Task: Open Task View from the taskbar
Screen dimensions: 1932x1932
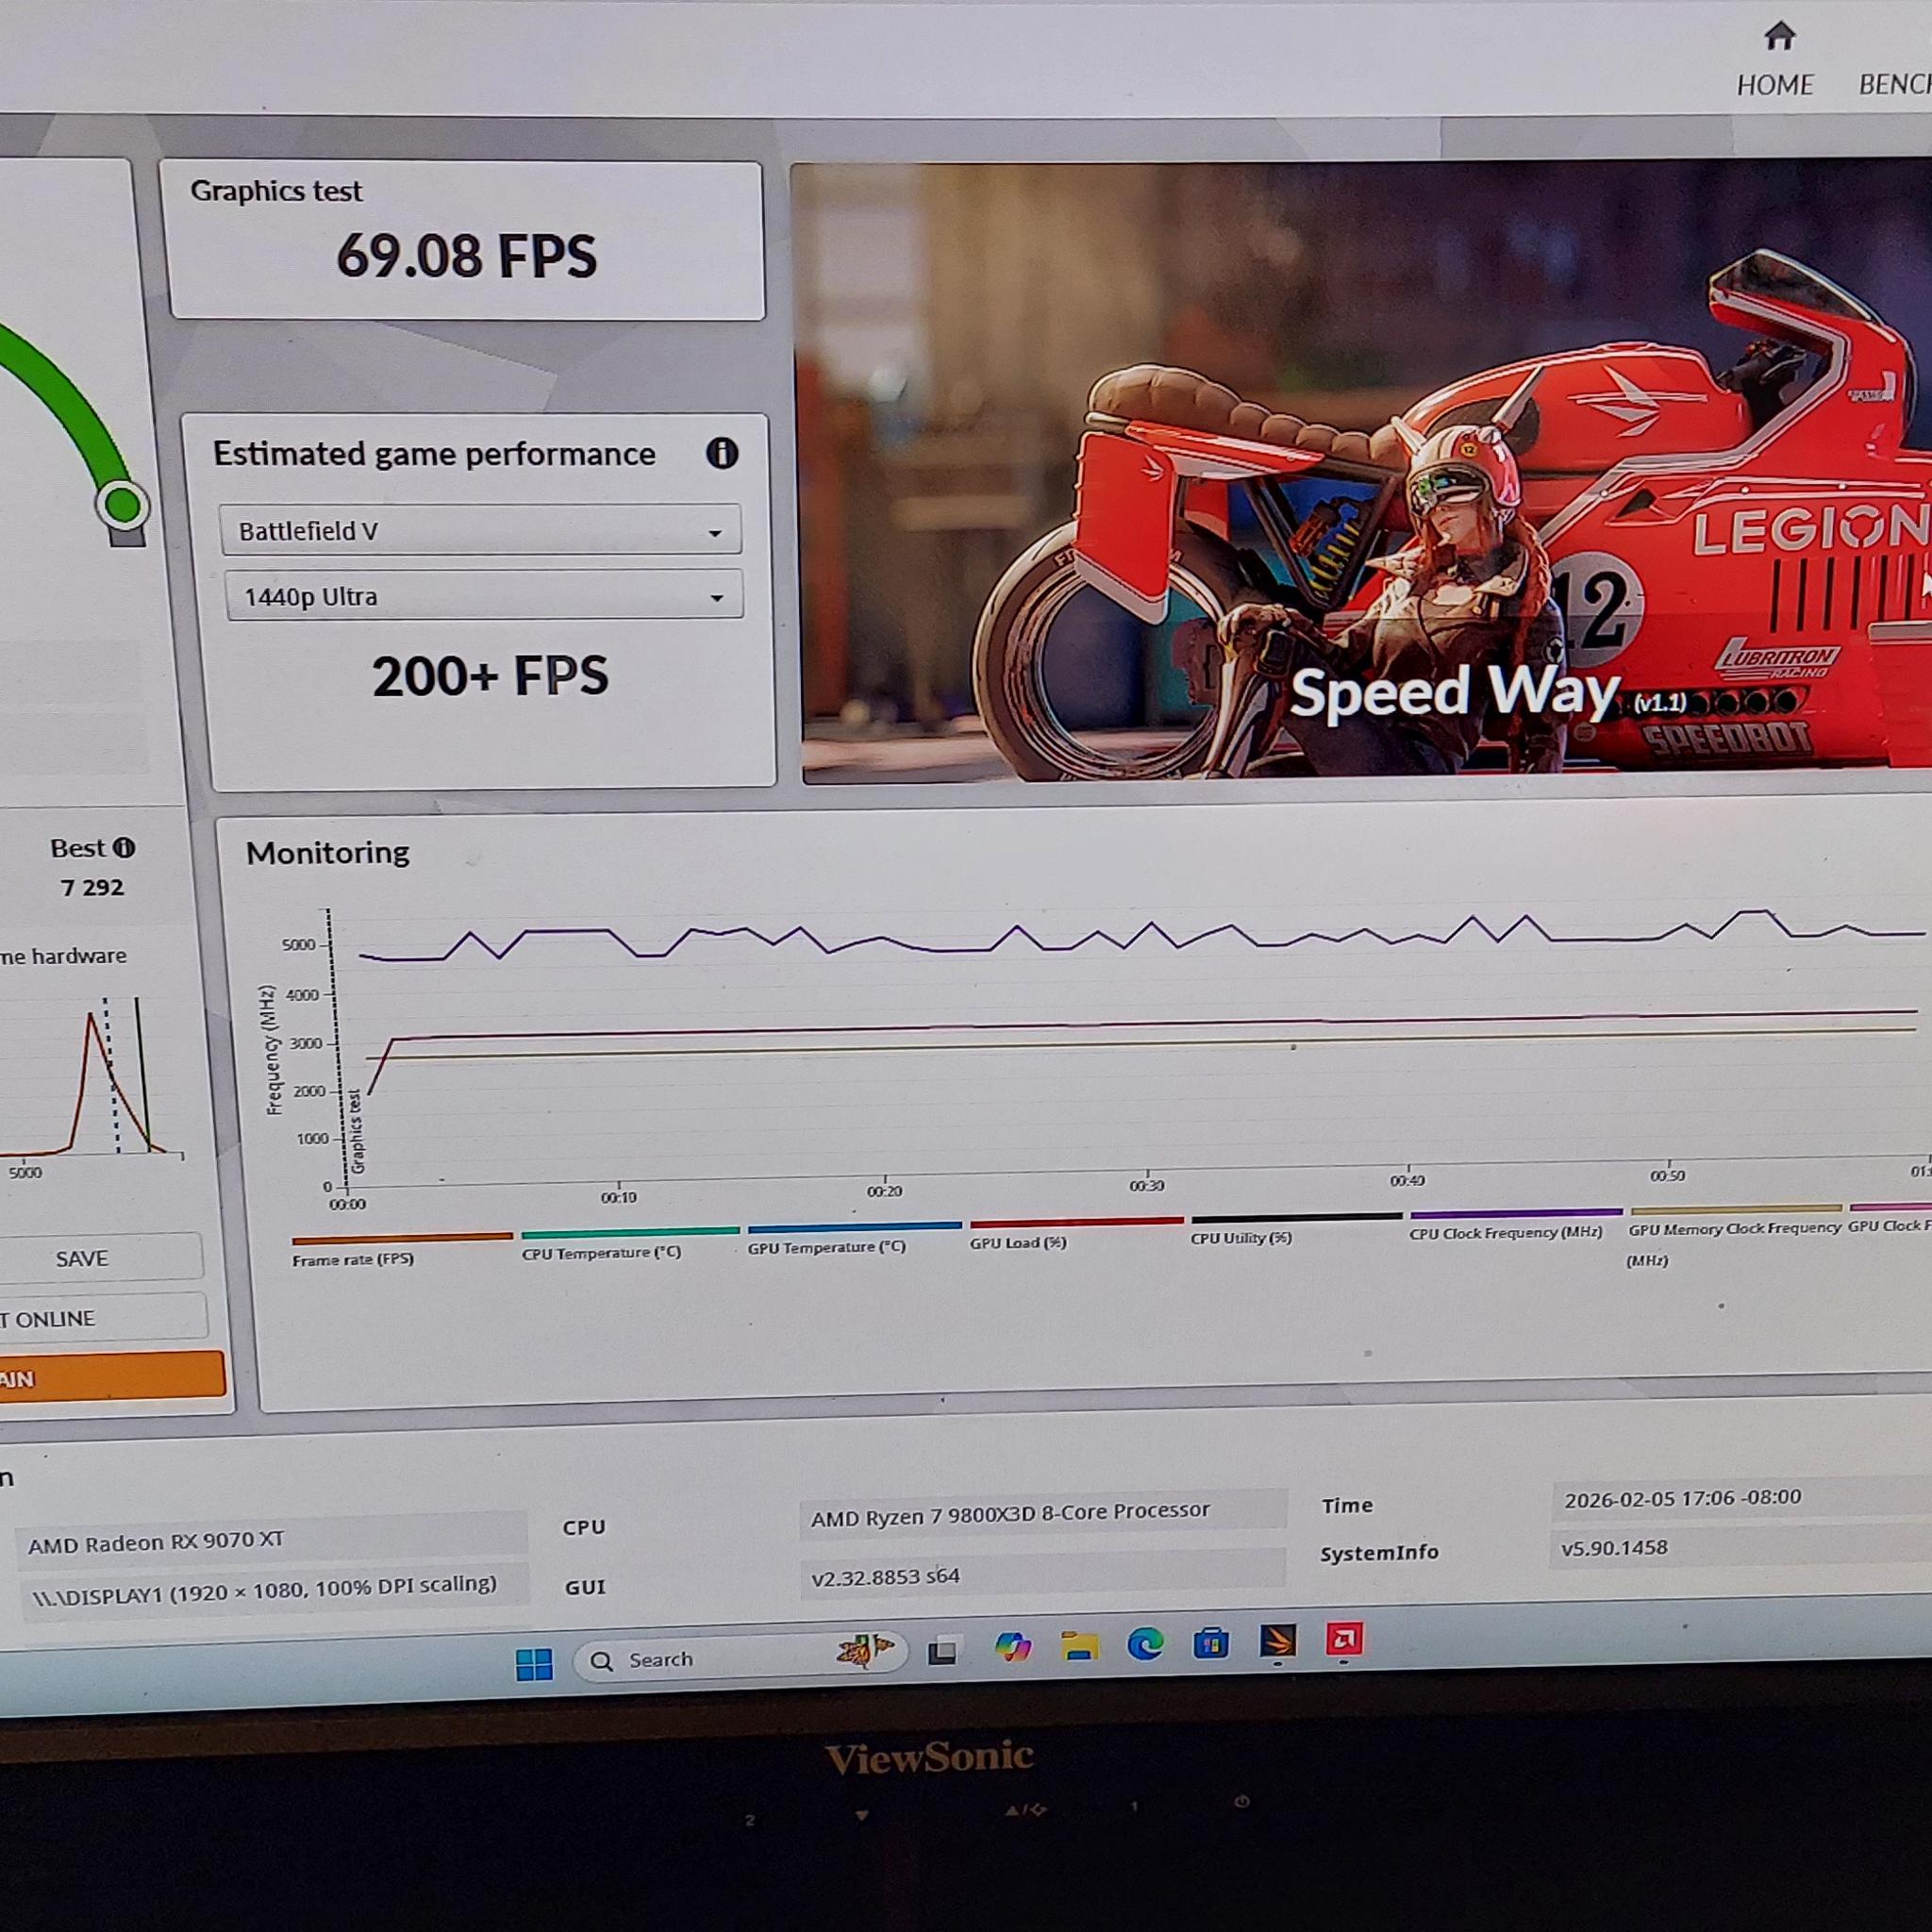Action: click(942, 1652)
